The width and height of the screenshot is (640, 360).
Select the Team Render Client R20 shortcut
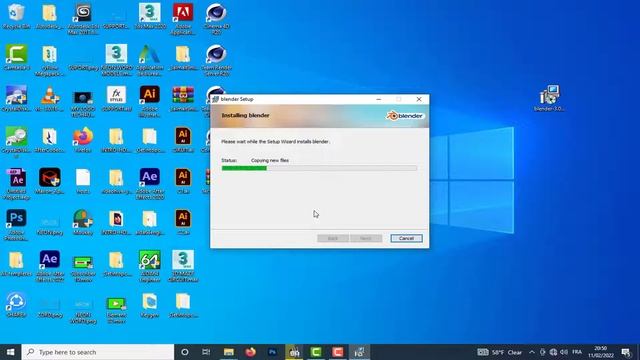(x=216, y=60)
